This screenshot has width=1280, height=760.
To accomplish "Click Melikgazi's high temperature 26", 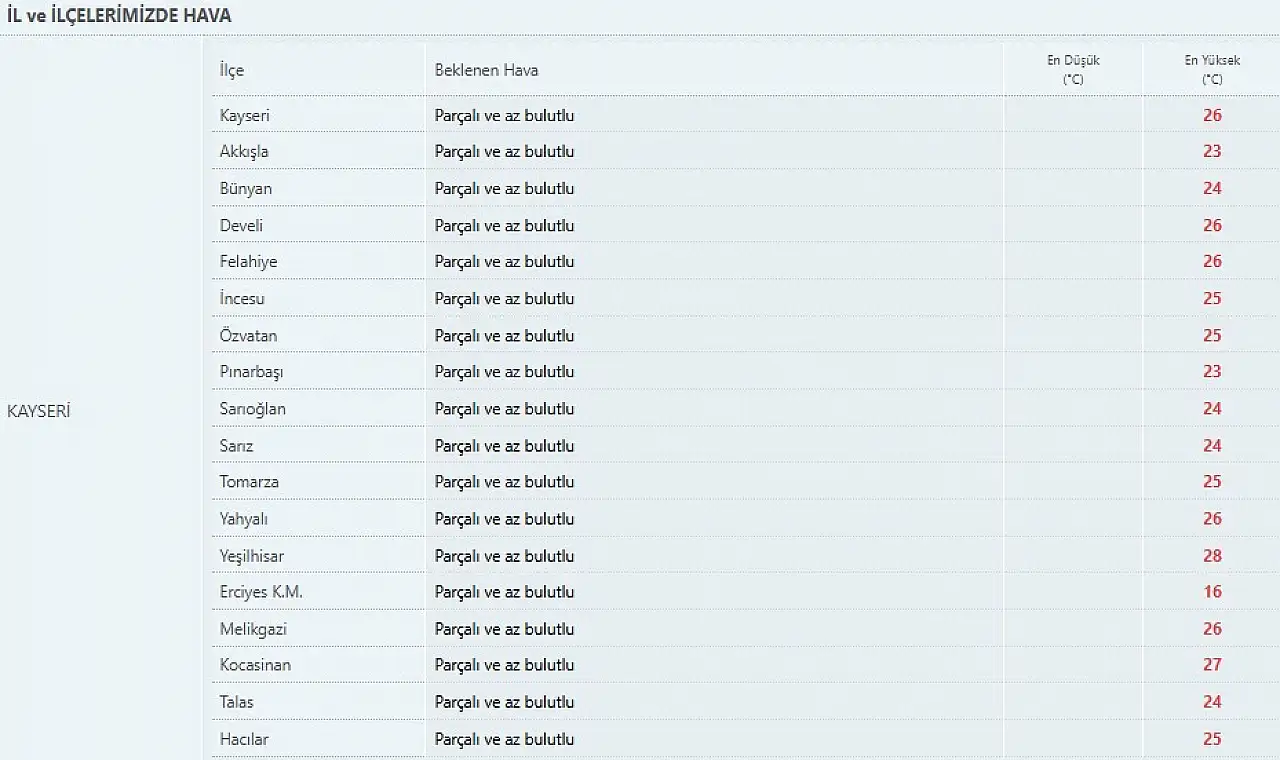I will pos(1212,629).
